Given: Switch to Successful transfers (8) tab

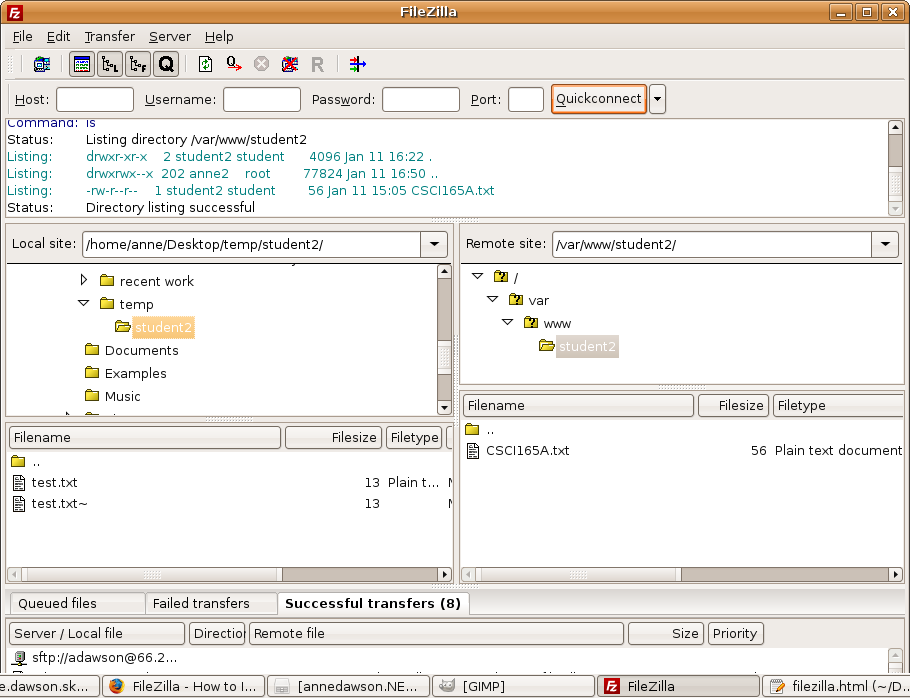Looking at the screenshot, I should [x=373, y=603].
